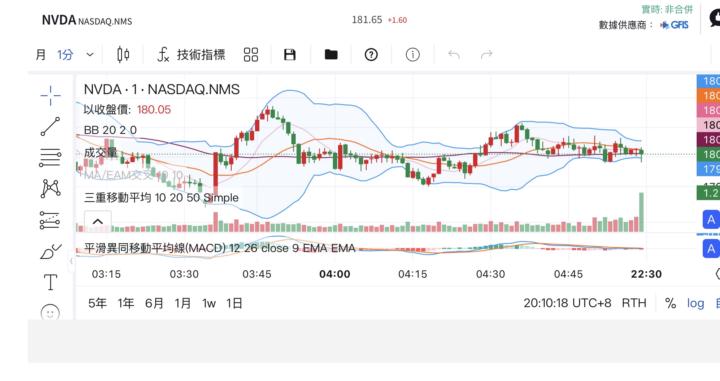Set range to 1w

tap(209, 303)
